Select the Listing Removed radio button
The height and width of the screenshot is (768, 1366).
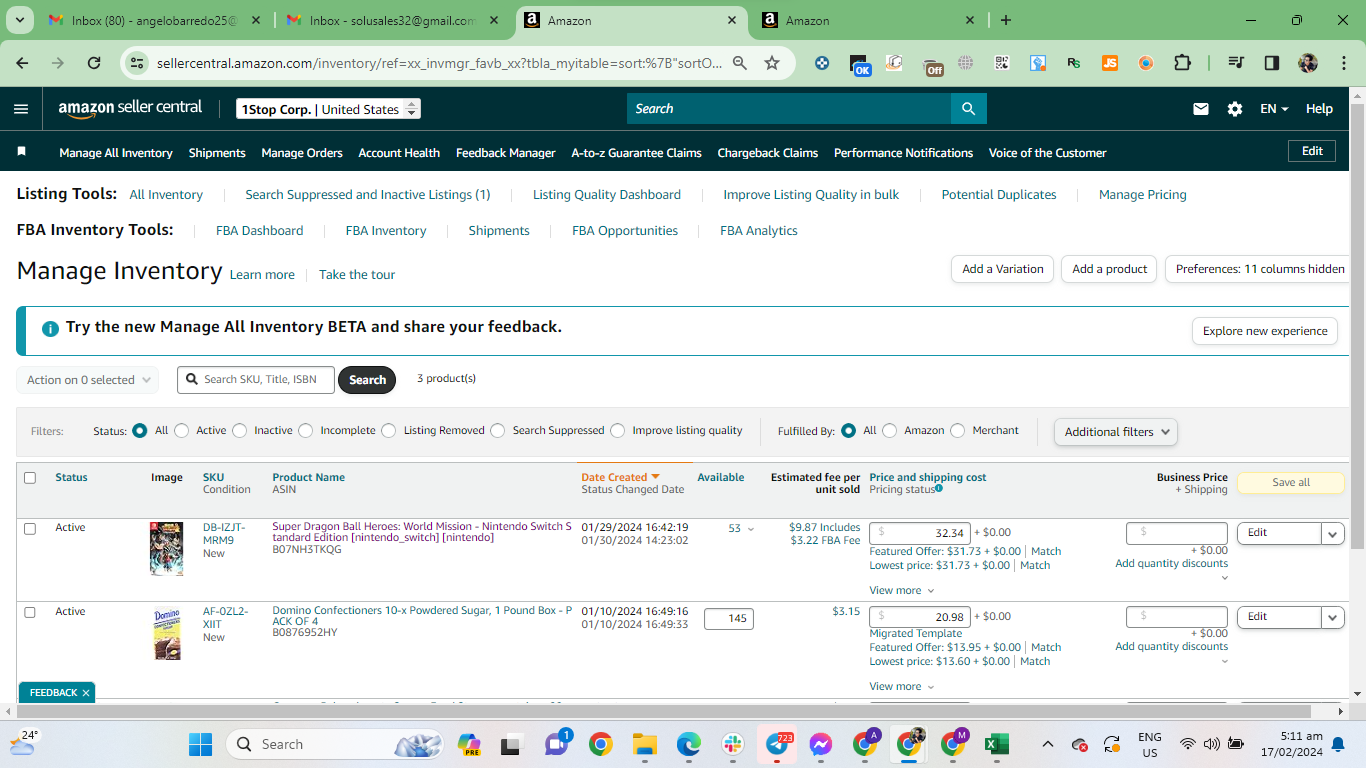[x=389, y=431]
